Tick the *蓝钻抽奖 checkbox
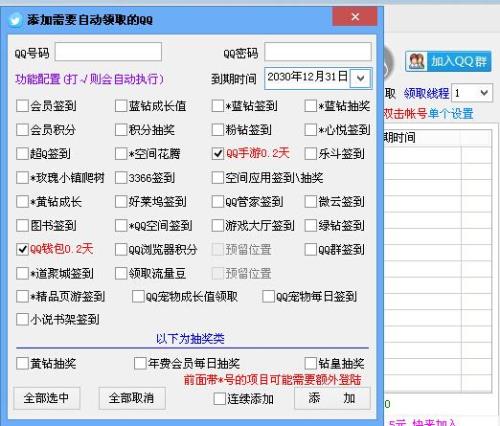Viewport: 500px width, 426px height. [x=310, y=106]
